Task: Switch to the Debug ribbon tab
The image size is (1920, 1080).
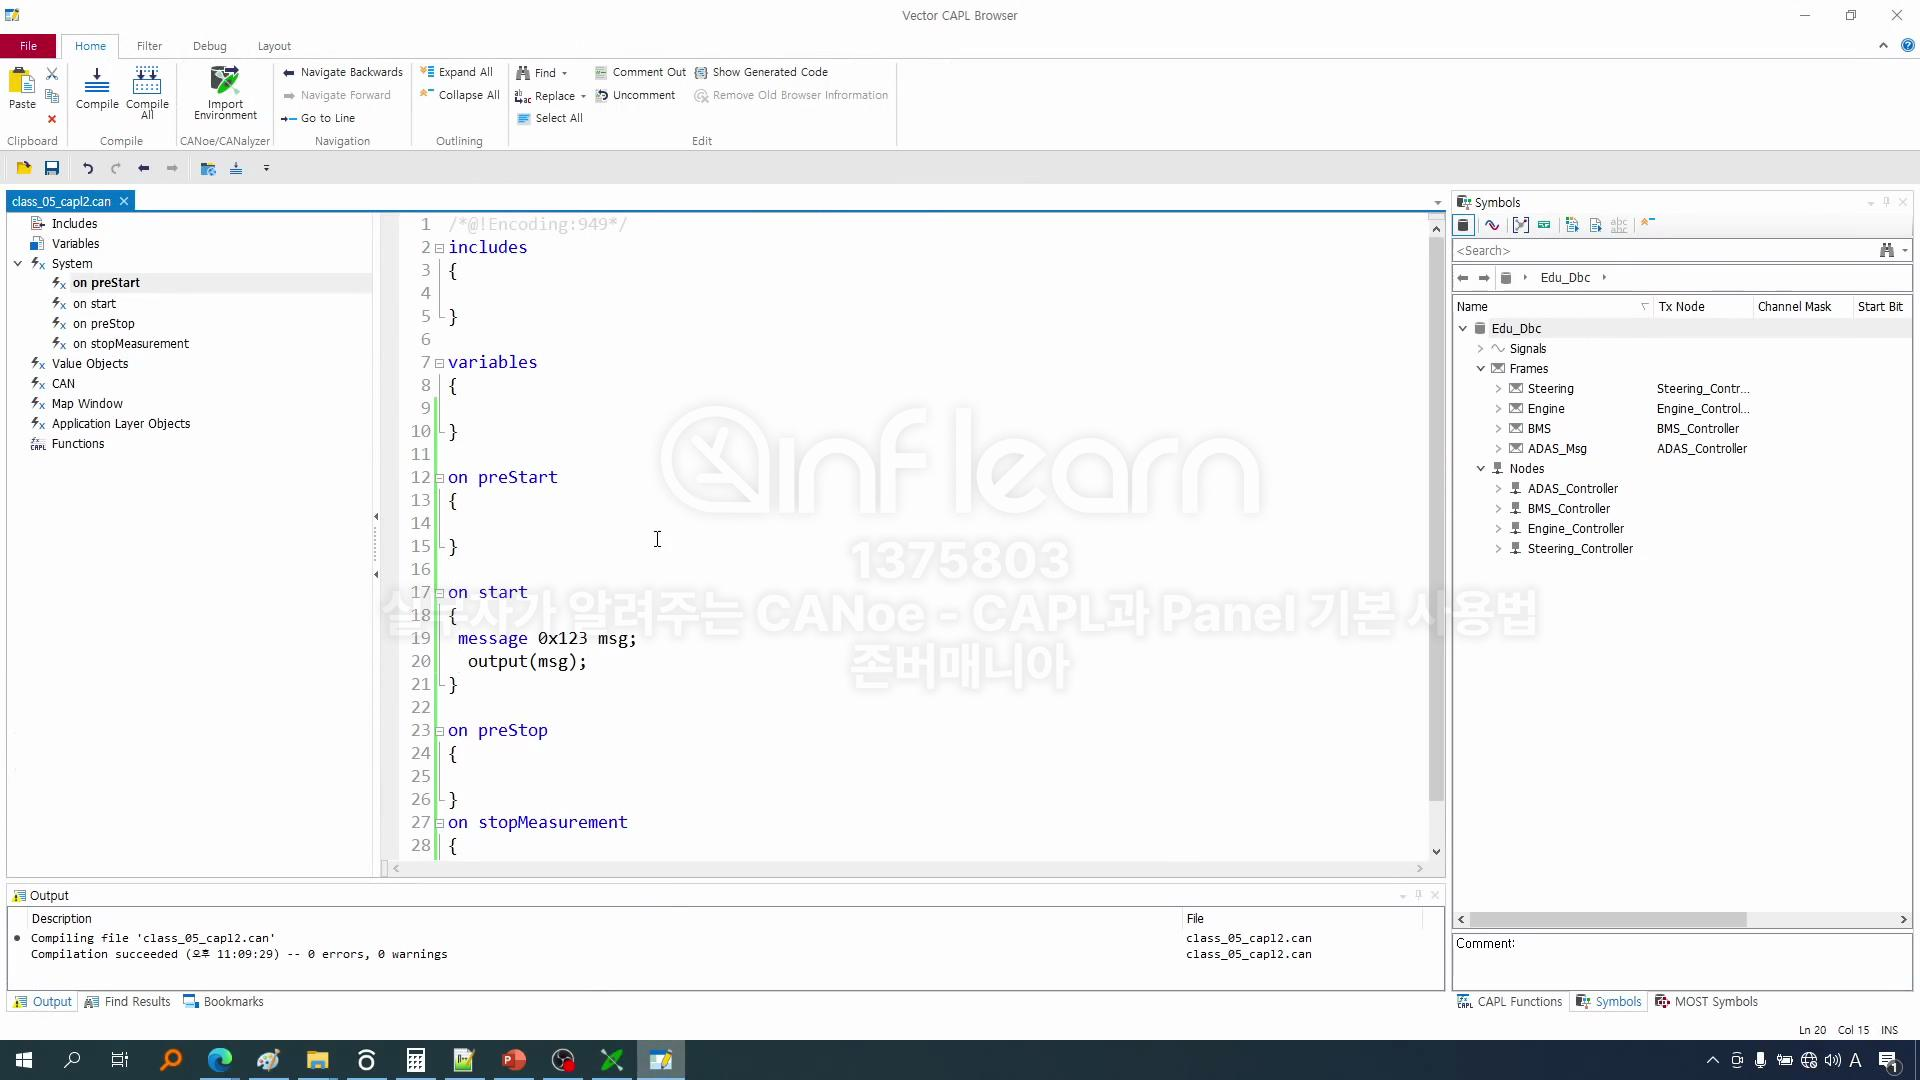Action: pyautogui.click(x=210, y=46)
